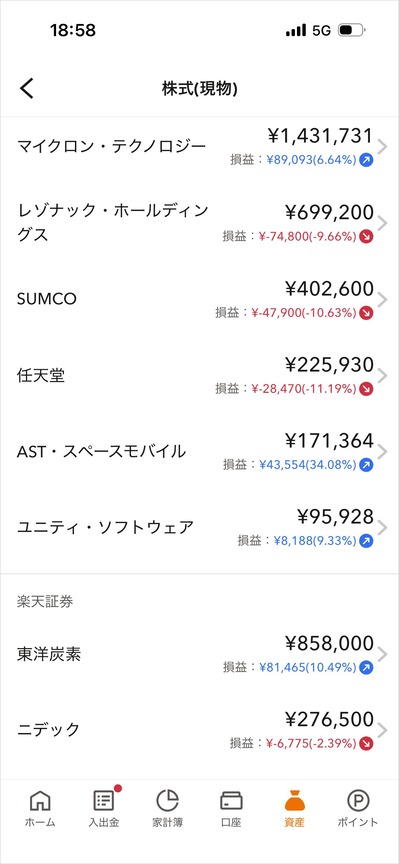Open ユニティ・ソフトウェア stock entry
Image resolution: width=399 pixels, height=864 pixels.
coord(200,528)
